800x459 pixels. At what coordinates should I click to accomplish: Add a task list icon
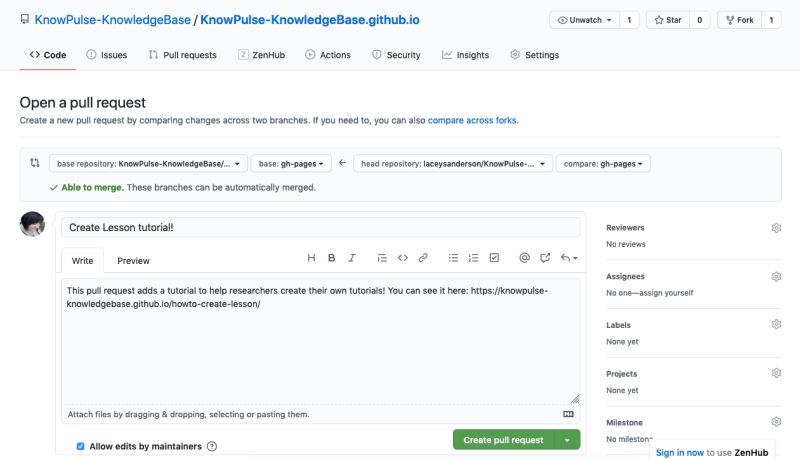[494, 258]
